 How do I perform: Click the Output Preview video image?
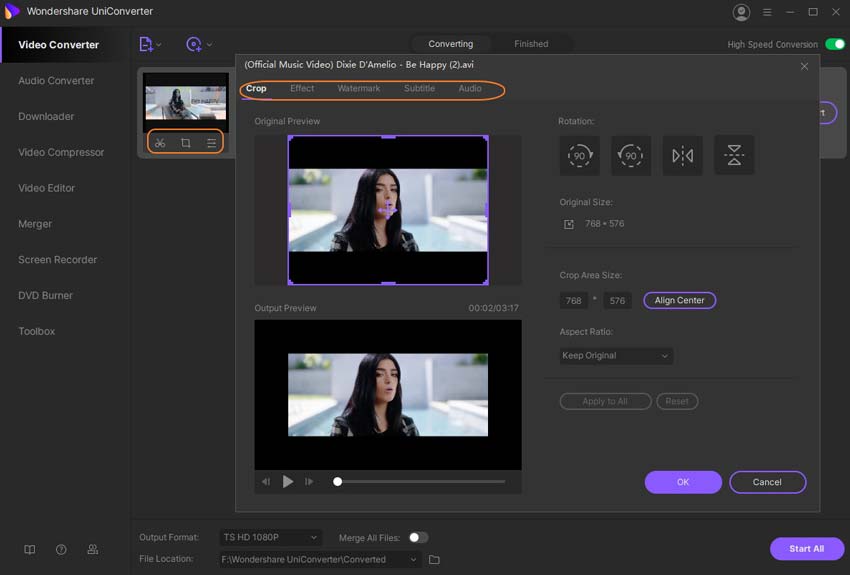click(388, 395)
